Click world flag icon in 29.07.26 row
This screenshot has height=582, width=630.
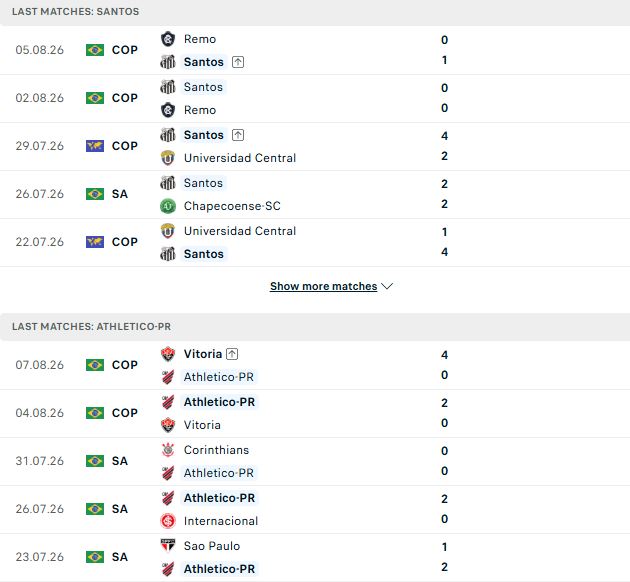click(x=95, y=146)
